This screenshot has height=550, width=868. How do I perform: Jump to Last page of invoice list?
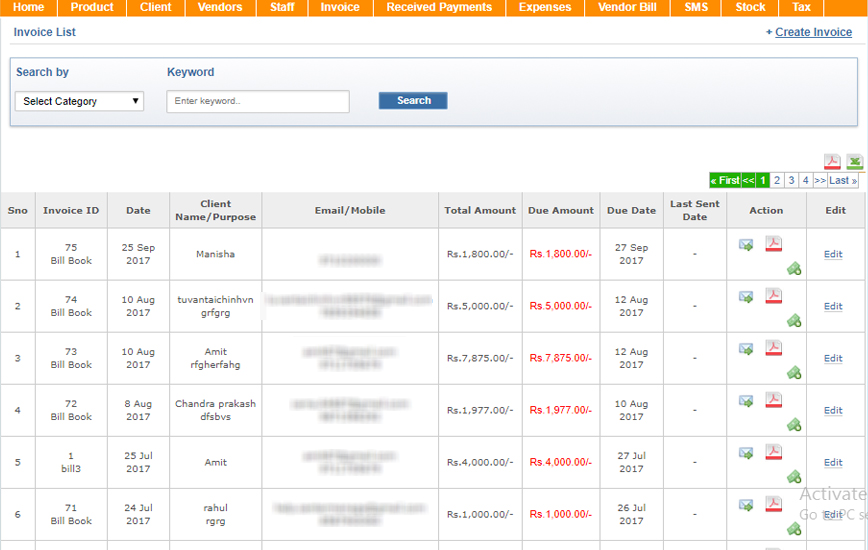(x=843, y=180)
